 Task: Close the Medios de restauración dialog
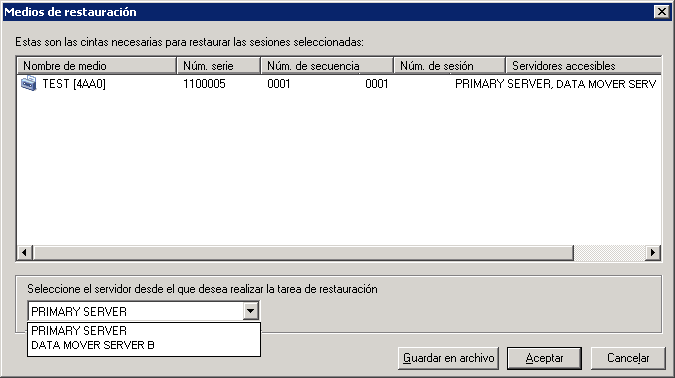tap(661, 12)
